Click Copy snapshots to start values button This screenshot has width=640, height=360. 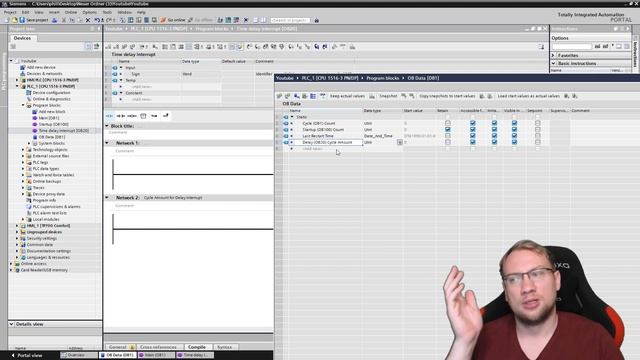pos(447,96)
